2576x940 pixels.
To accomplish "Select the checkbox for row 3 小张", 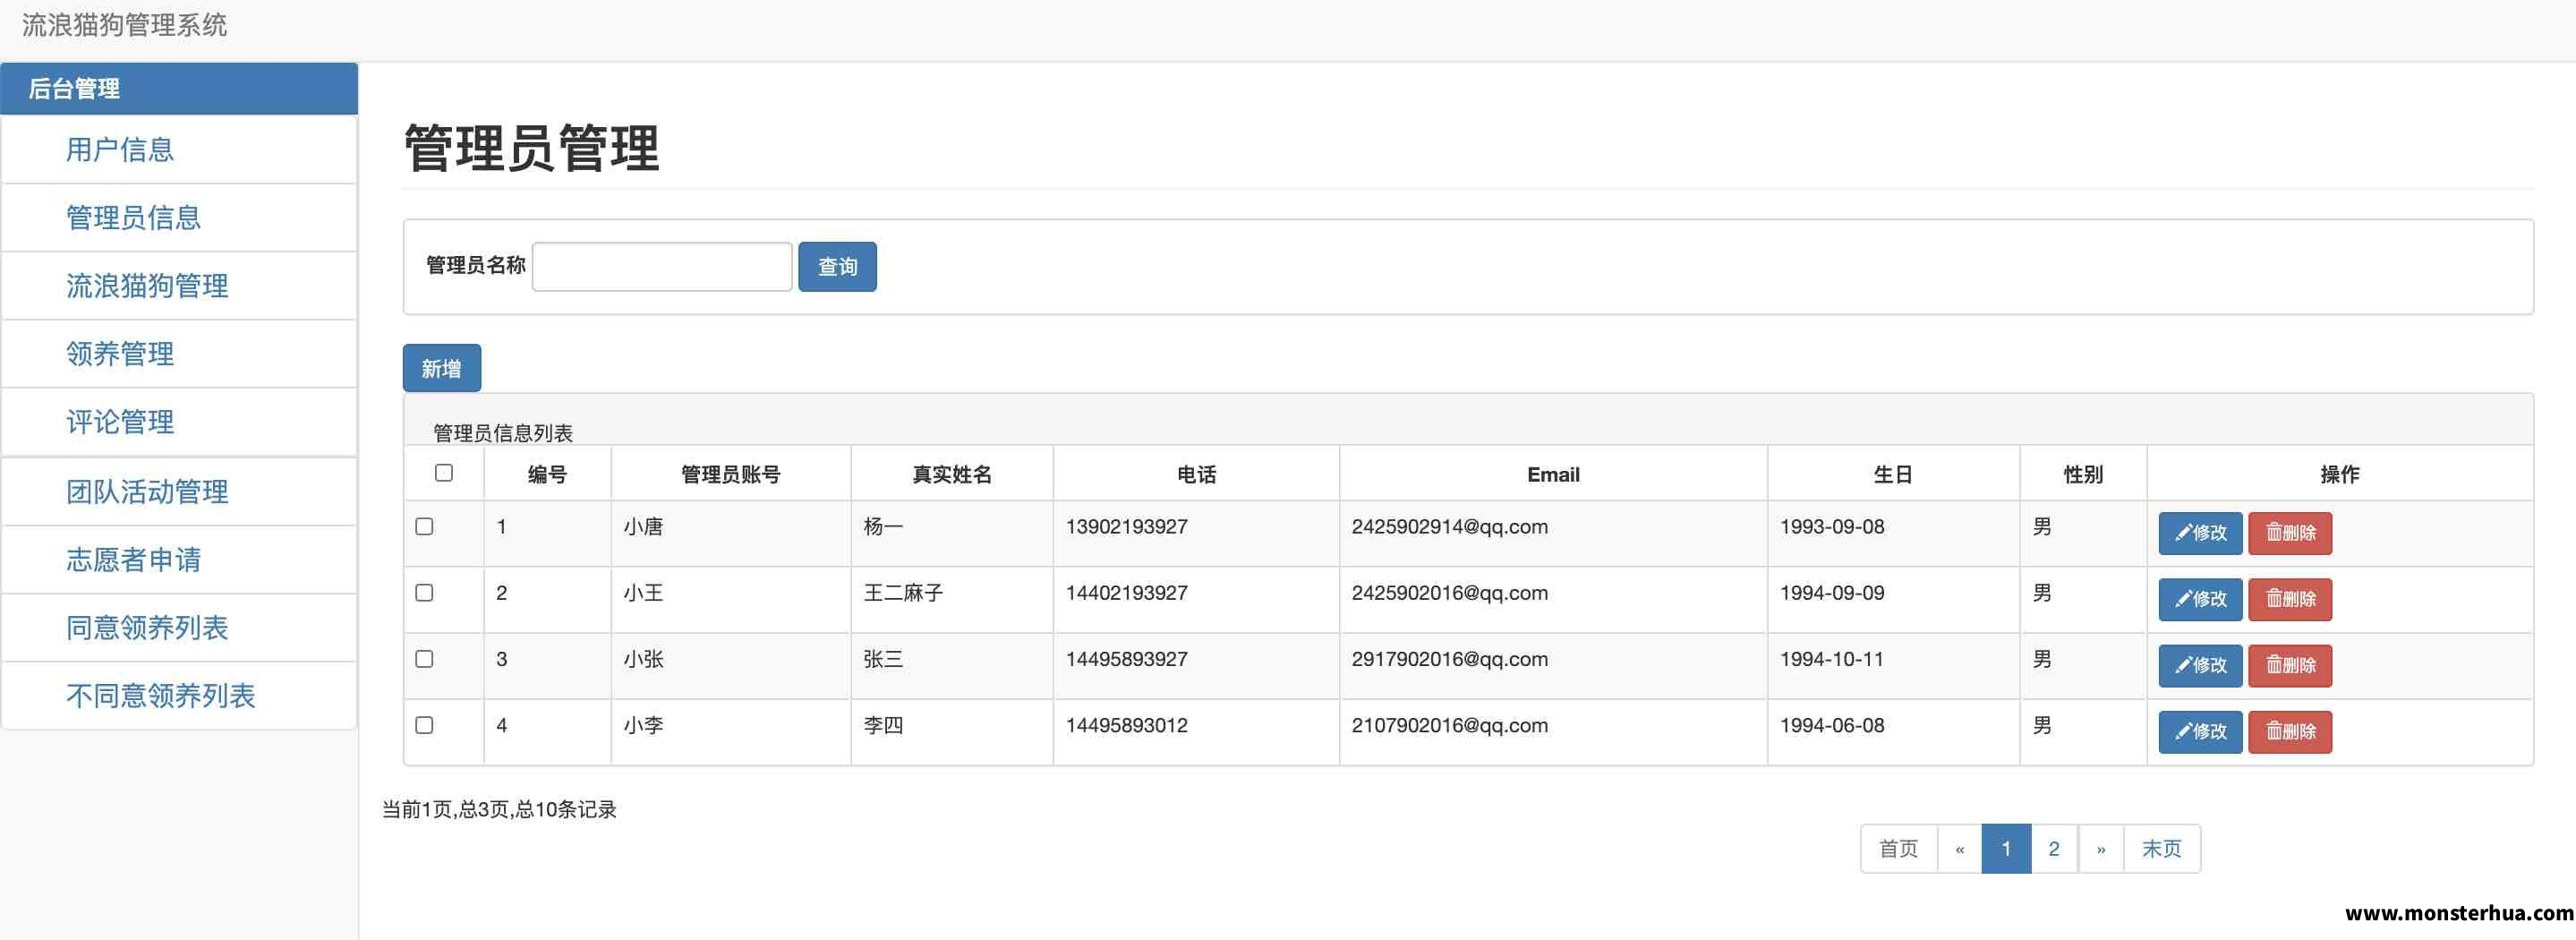I will coord(424,658).
